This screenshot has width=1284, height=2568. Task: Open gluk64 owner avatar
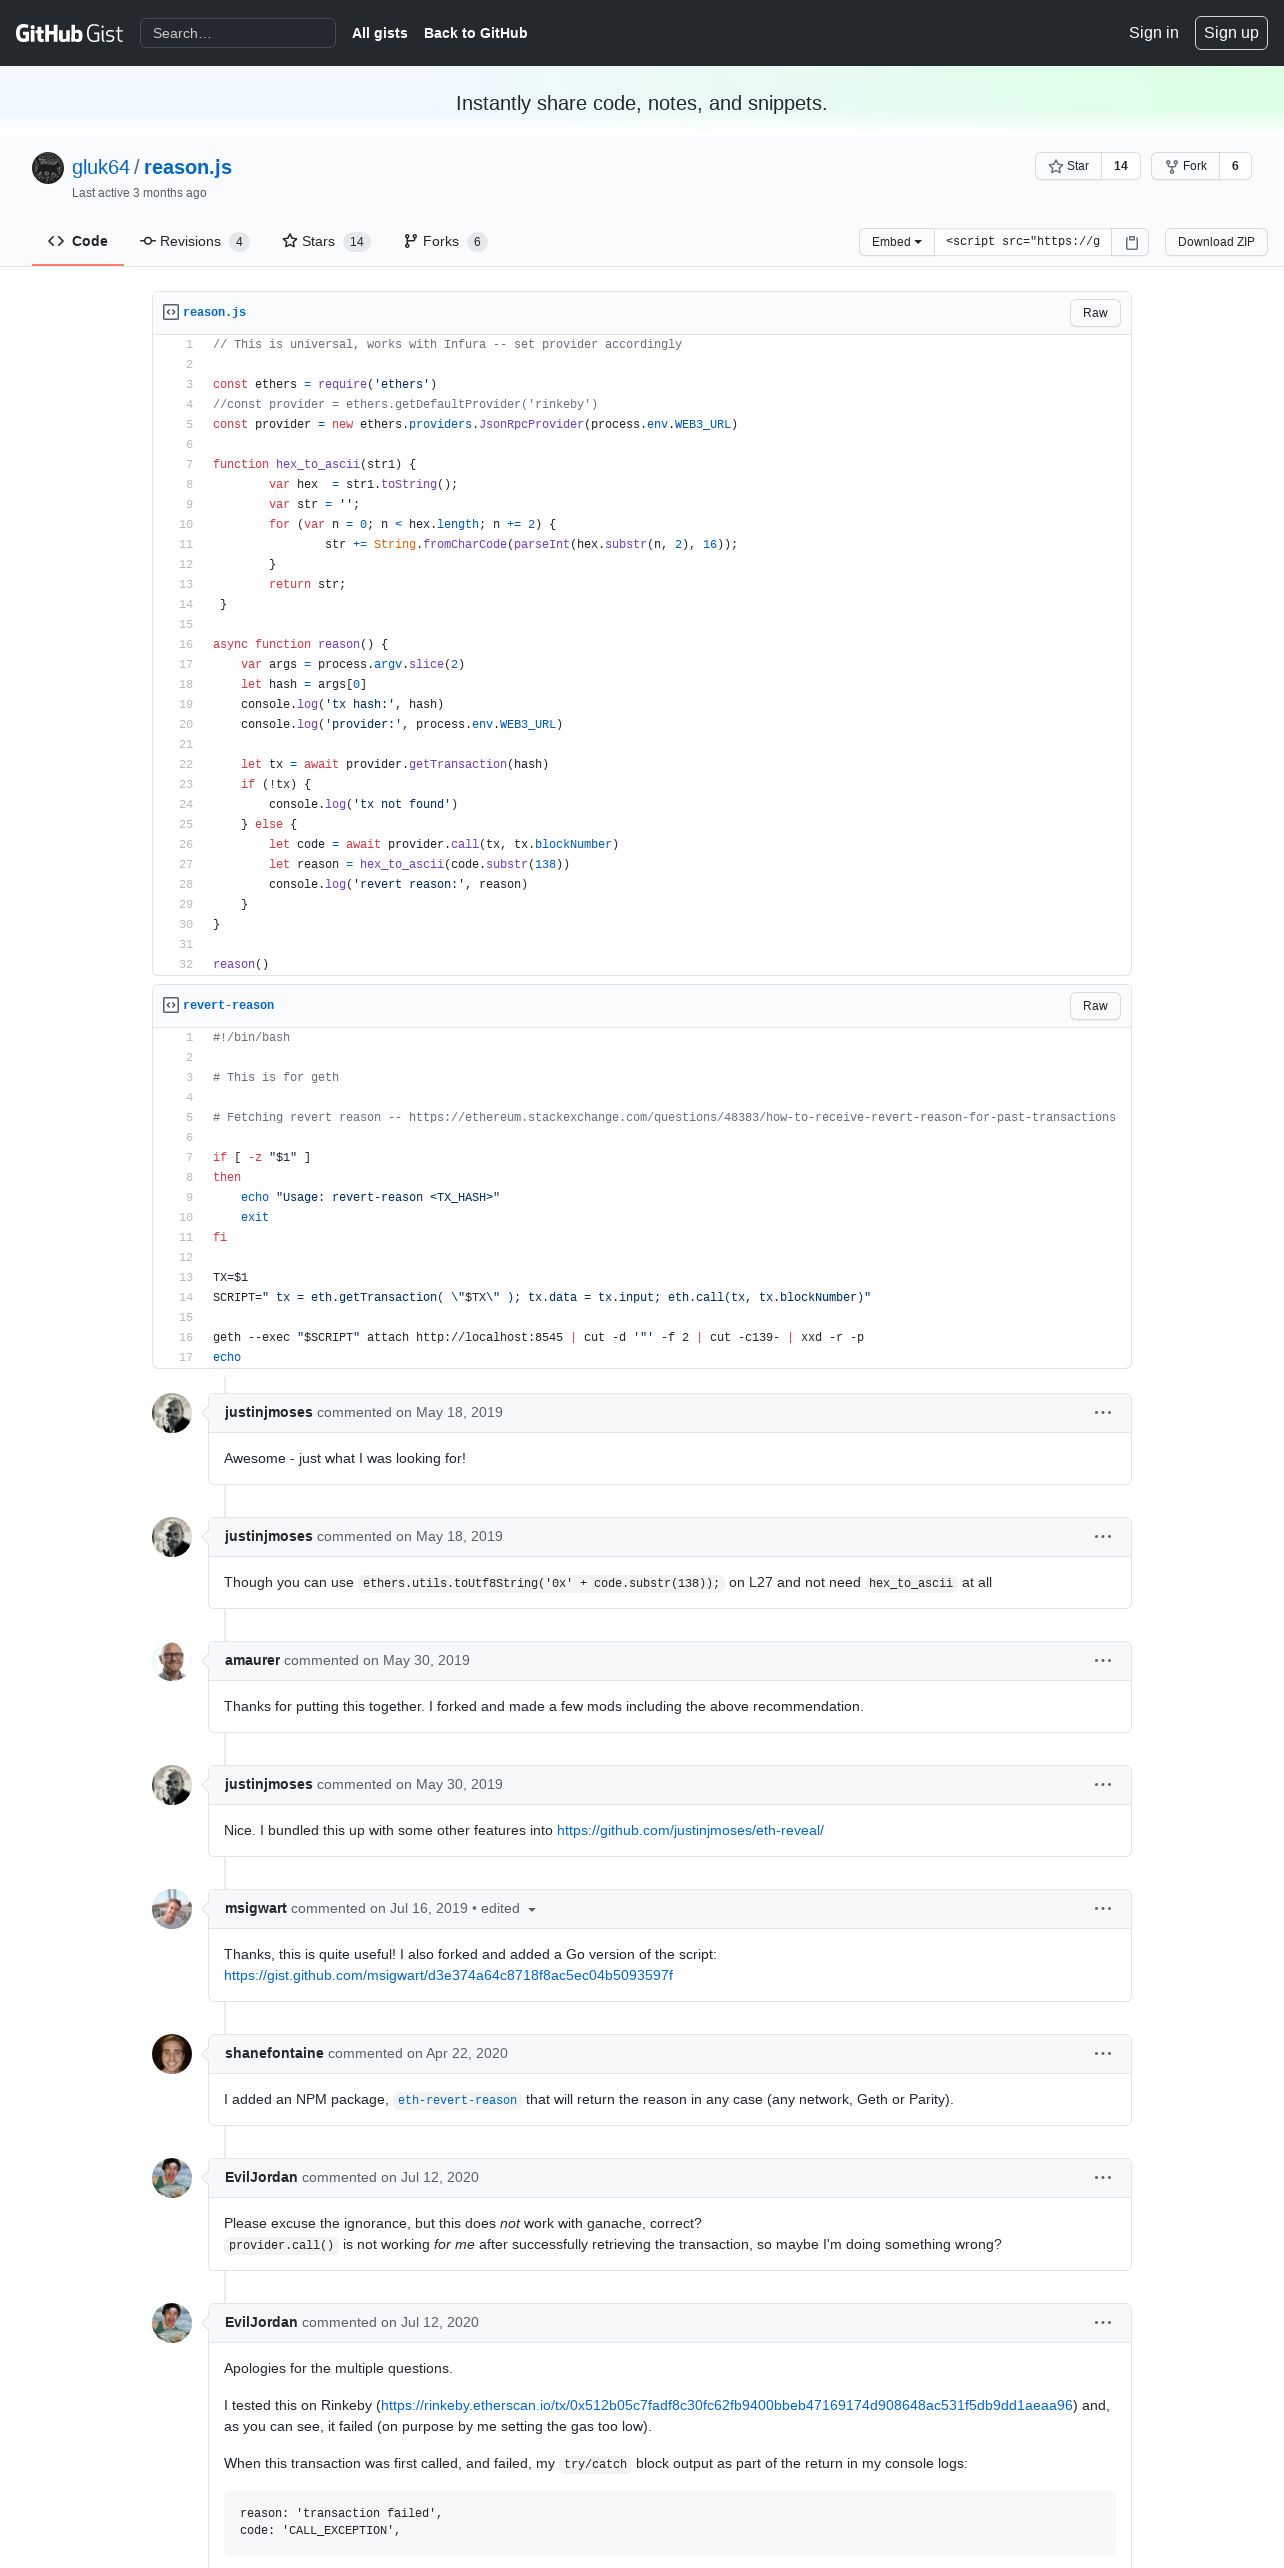(48, 168)
